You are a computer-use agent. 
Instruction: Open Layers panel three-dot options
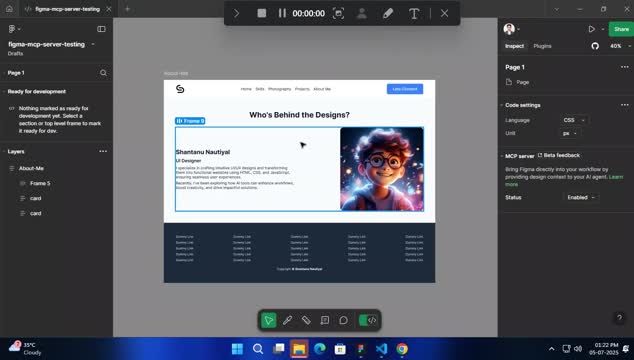coord(103,151)
